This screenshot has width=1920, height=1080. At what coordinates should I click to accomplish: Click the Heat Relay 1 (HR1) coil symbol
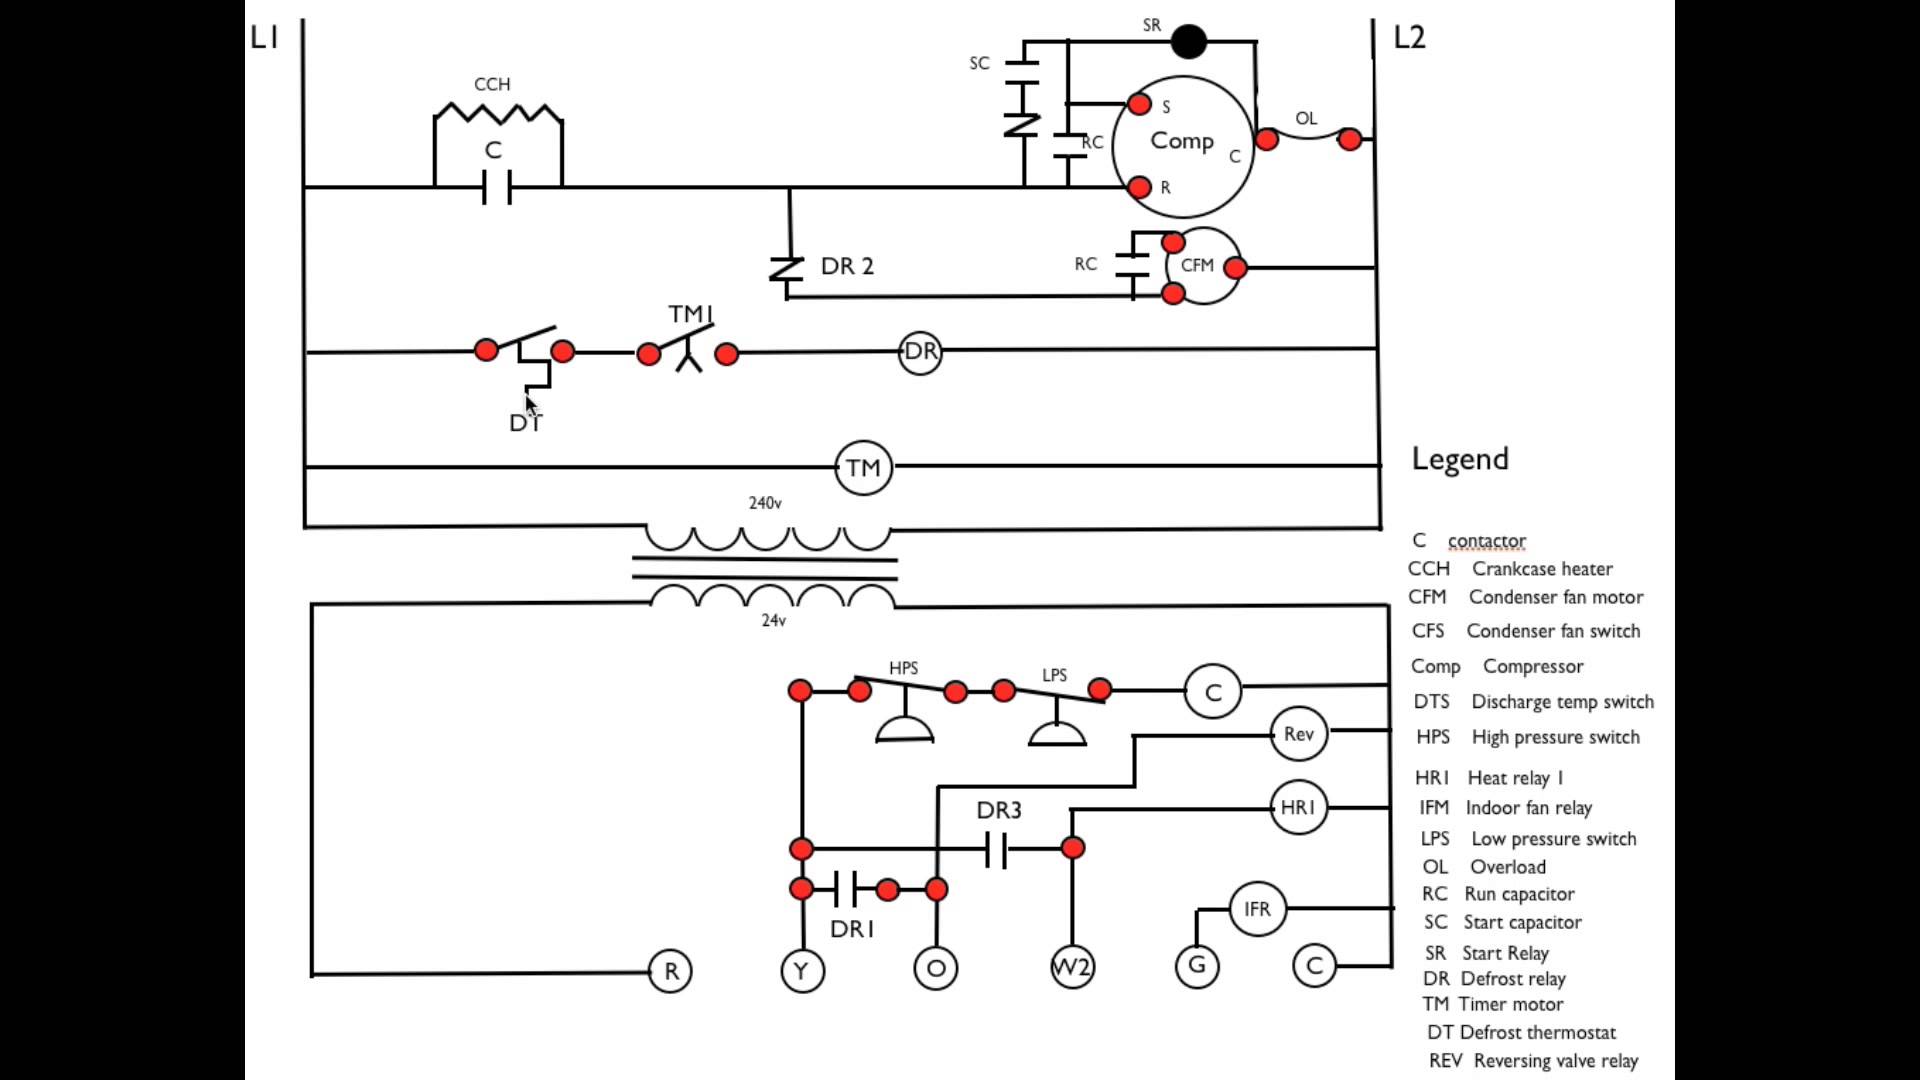[1296, 806]
